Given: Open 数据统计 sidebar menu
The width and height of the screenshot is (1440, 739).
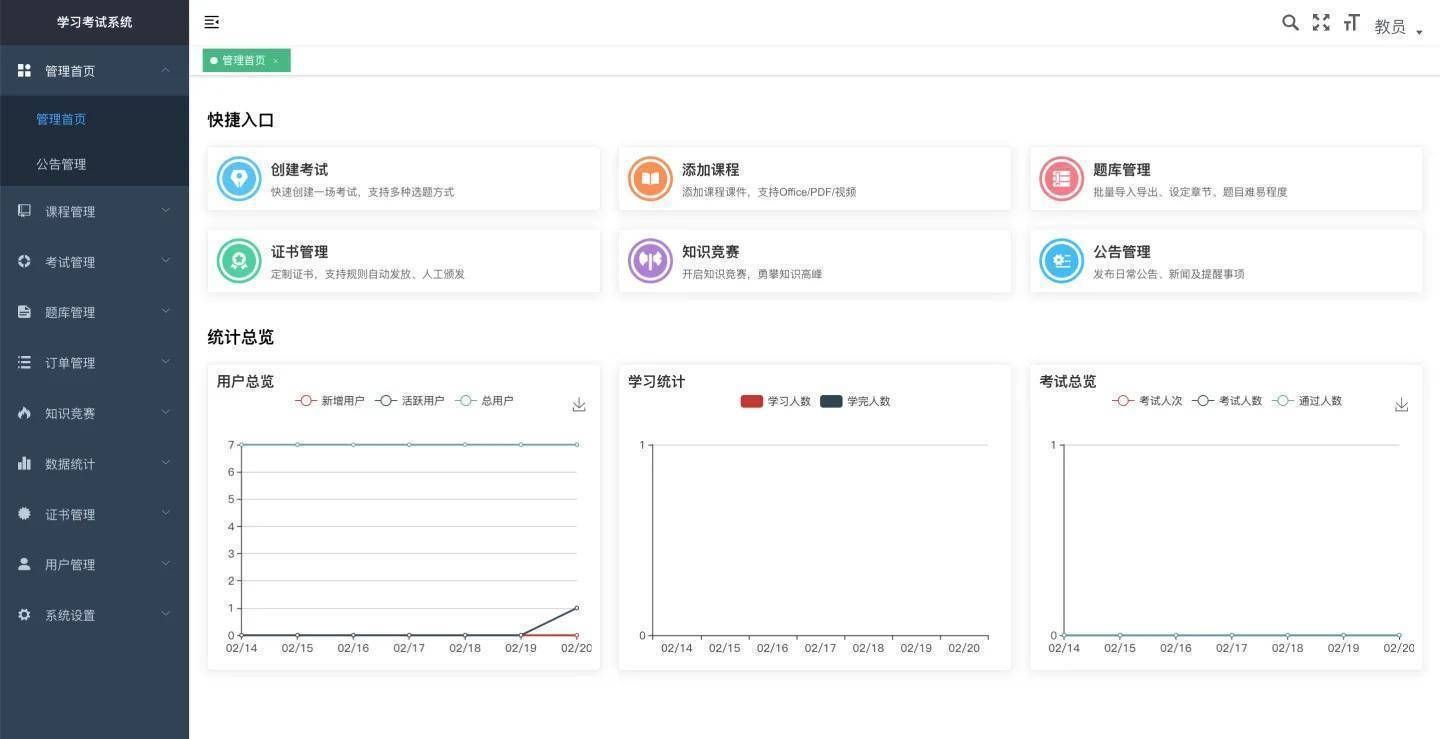Looking at the screenshot, I should pos(94,464).
